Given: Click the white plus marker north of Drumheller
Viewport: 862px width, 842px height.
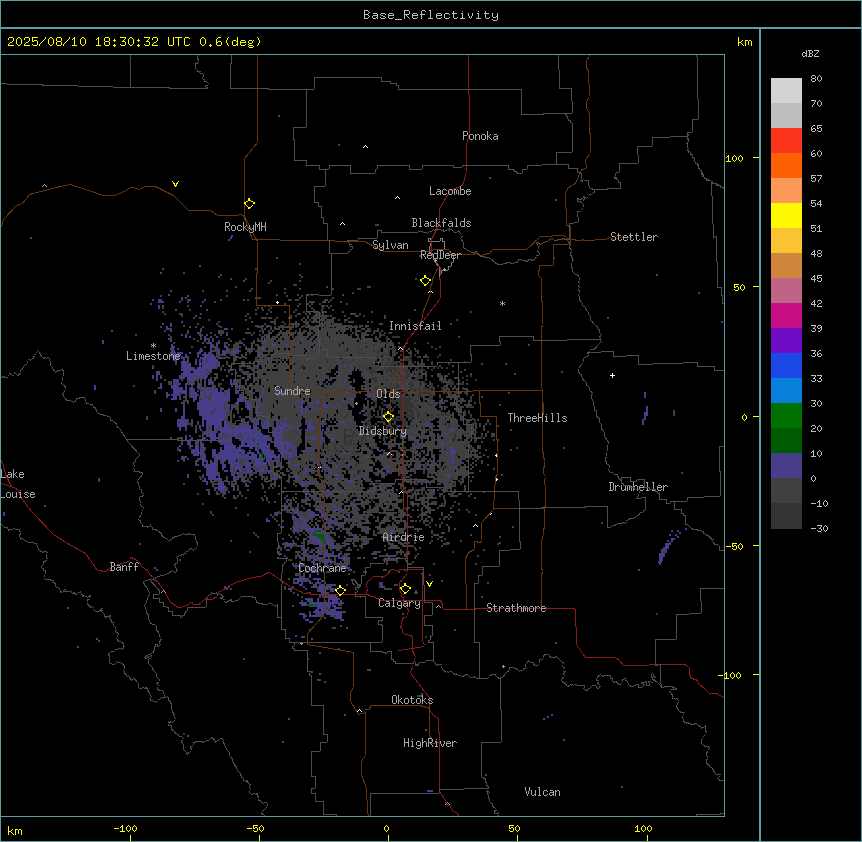Looking at the screenshot, I should (x=612, y=375).
